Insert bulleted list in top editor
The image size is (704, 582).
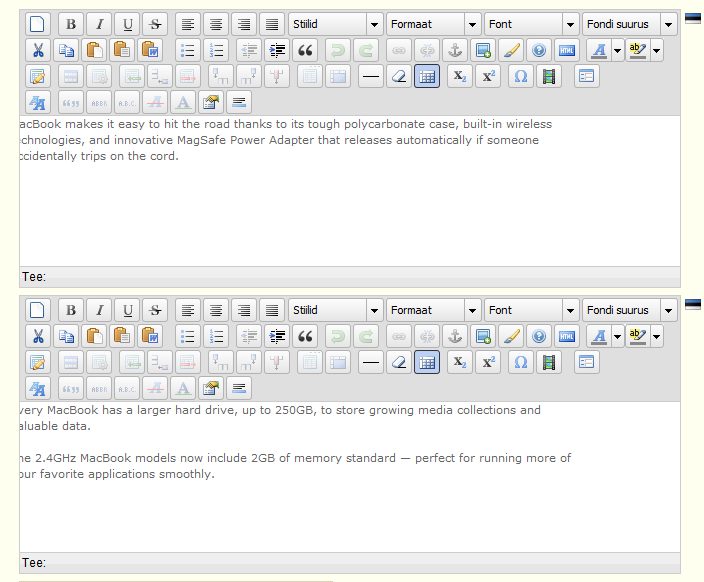(187, 50)
